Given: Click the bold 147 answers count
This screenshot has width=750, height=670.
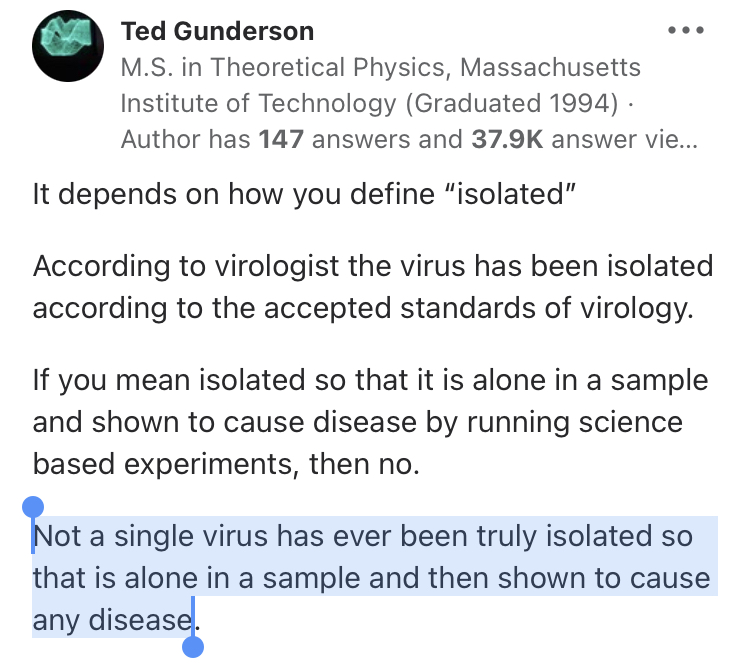Looking at the screenshot, I should coord(281,140).
